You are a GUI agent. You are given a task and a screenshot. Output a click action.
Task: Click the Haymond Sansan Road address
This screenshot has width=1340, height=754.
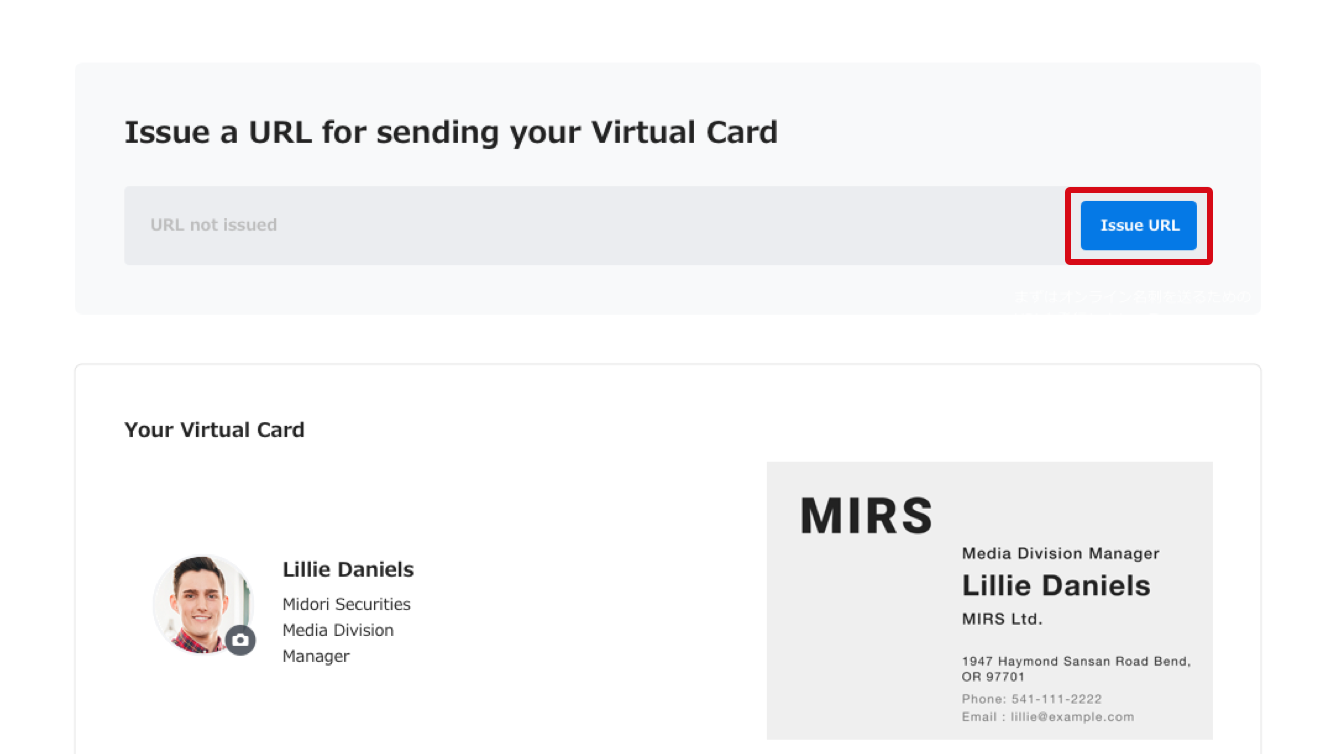(1076, 661)
